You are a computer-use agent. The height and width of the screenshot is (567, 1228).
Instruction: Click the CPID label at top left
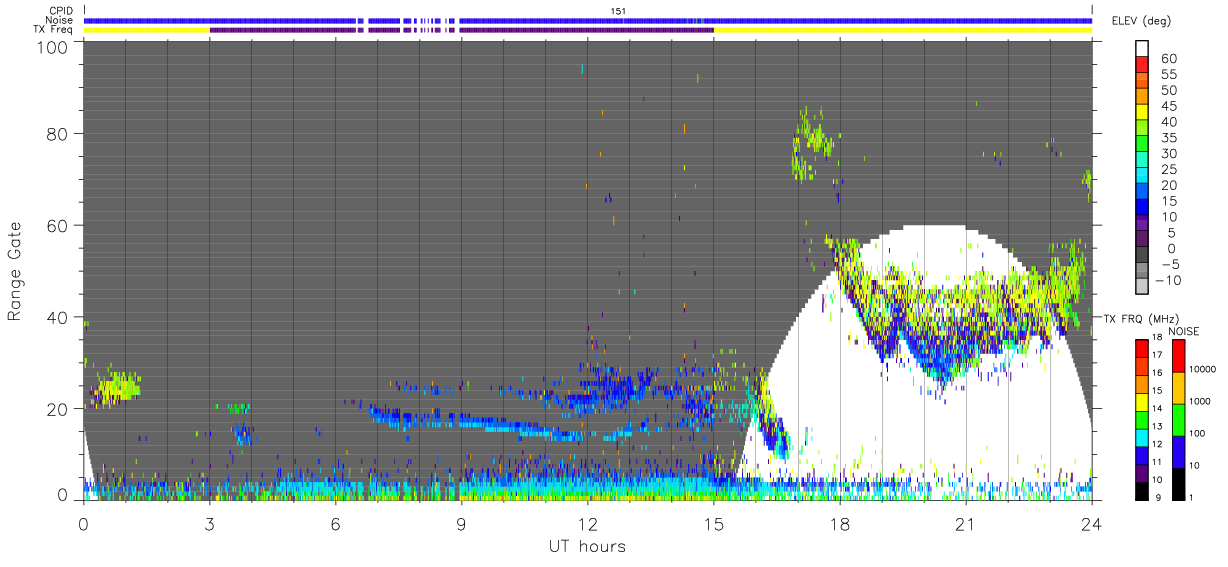[x=60, y=11]
